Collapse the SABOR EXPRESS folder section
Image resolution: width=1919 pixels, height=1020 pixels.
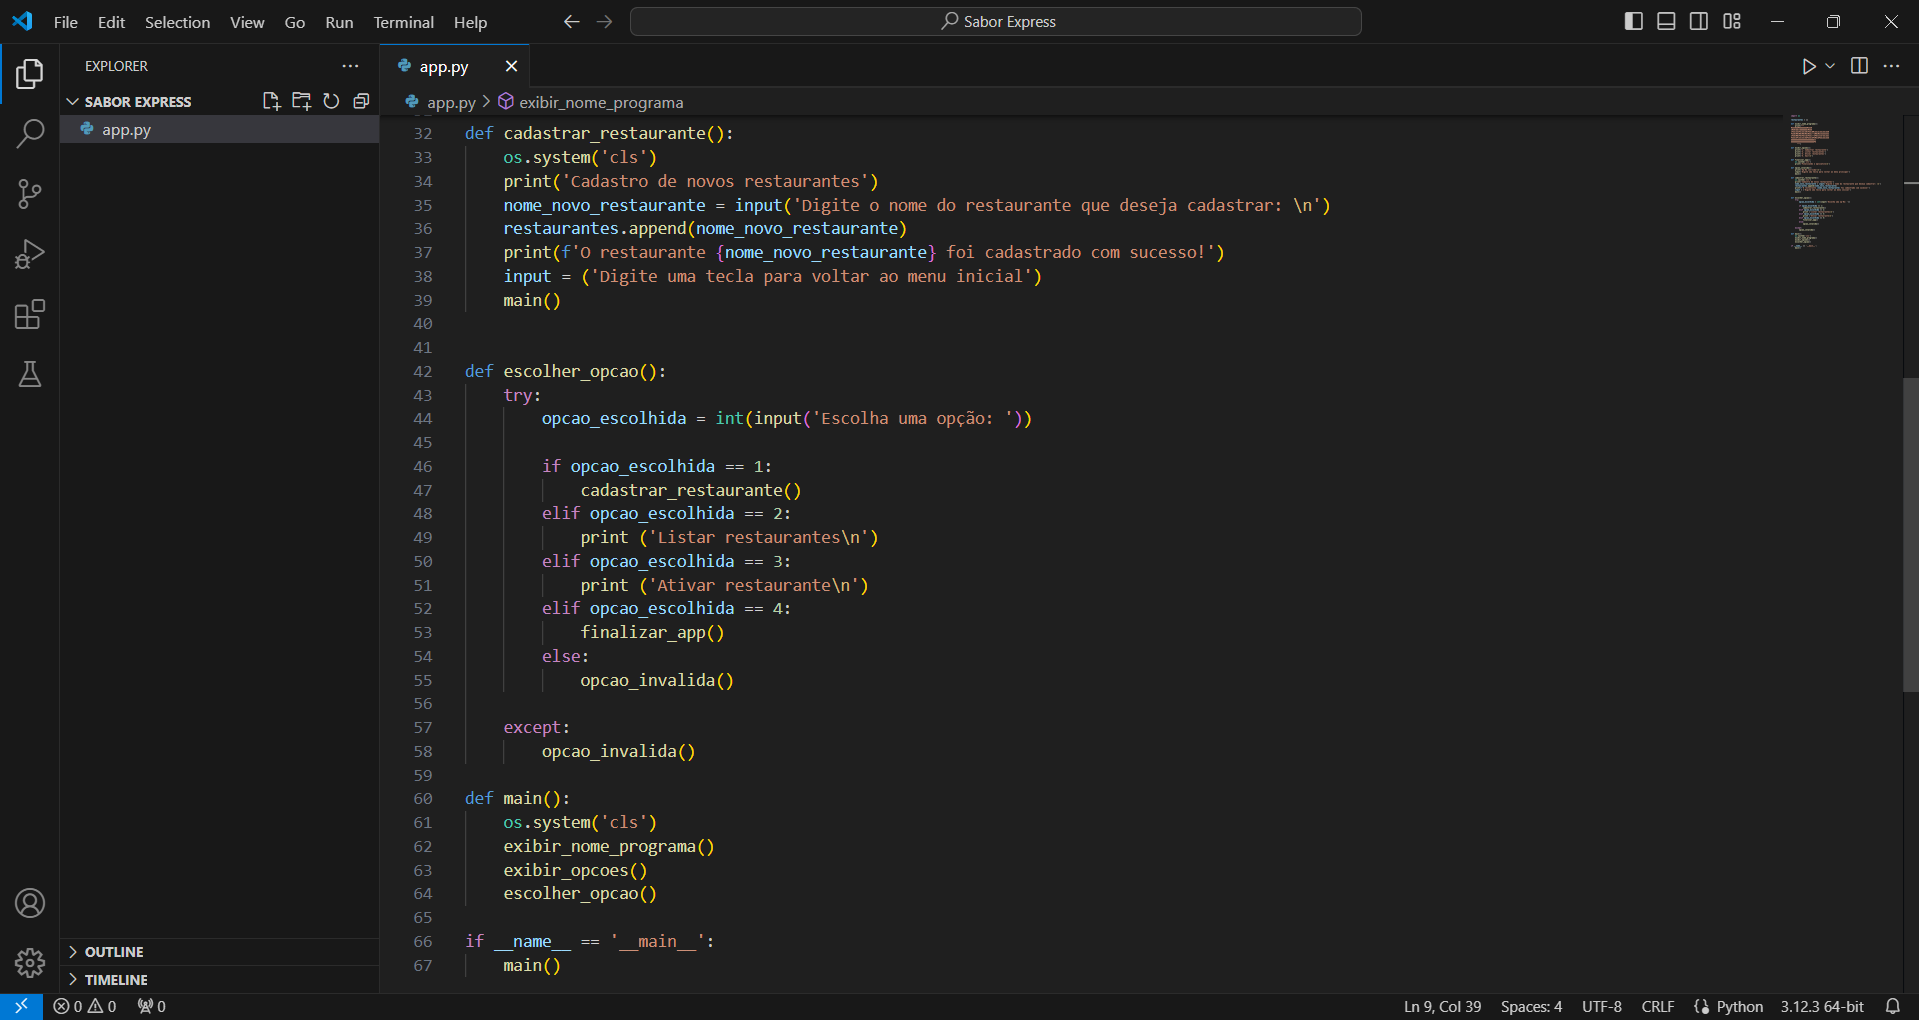point(137,102)
